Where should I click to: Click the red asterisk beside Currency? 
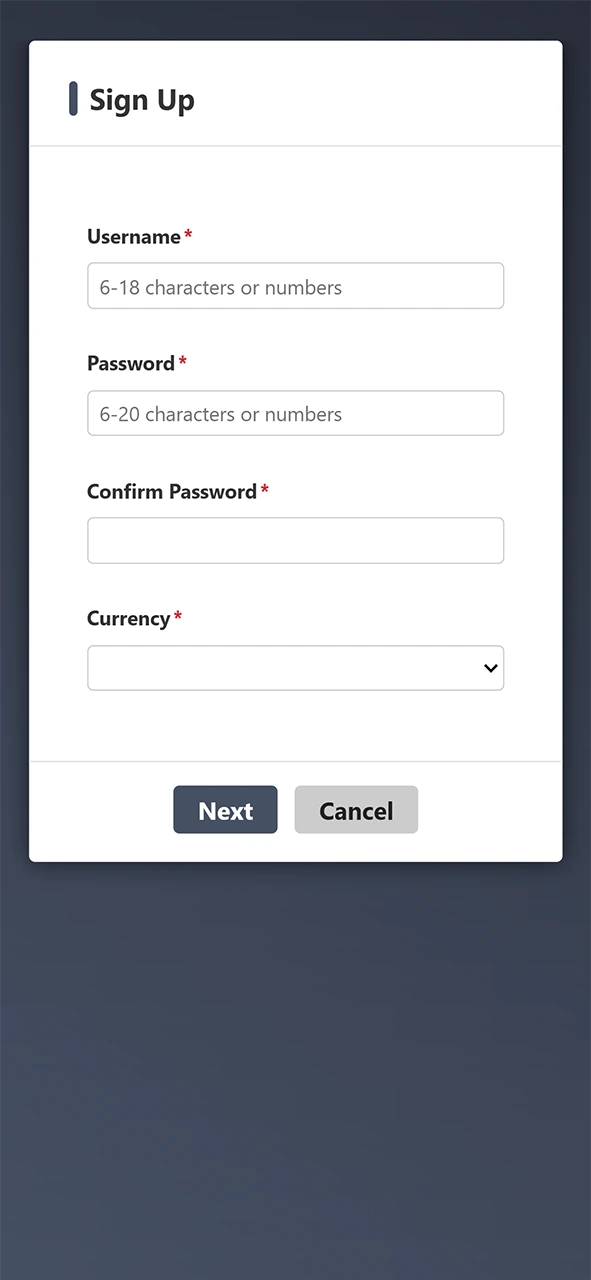[177, 616]
